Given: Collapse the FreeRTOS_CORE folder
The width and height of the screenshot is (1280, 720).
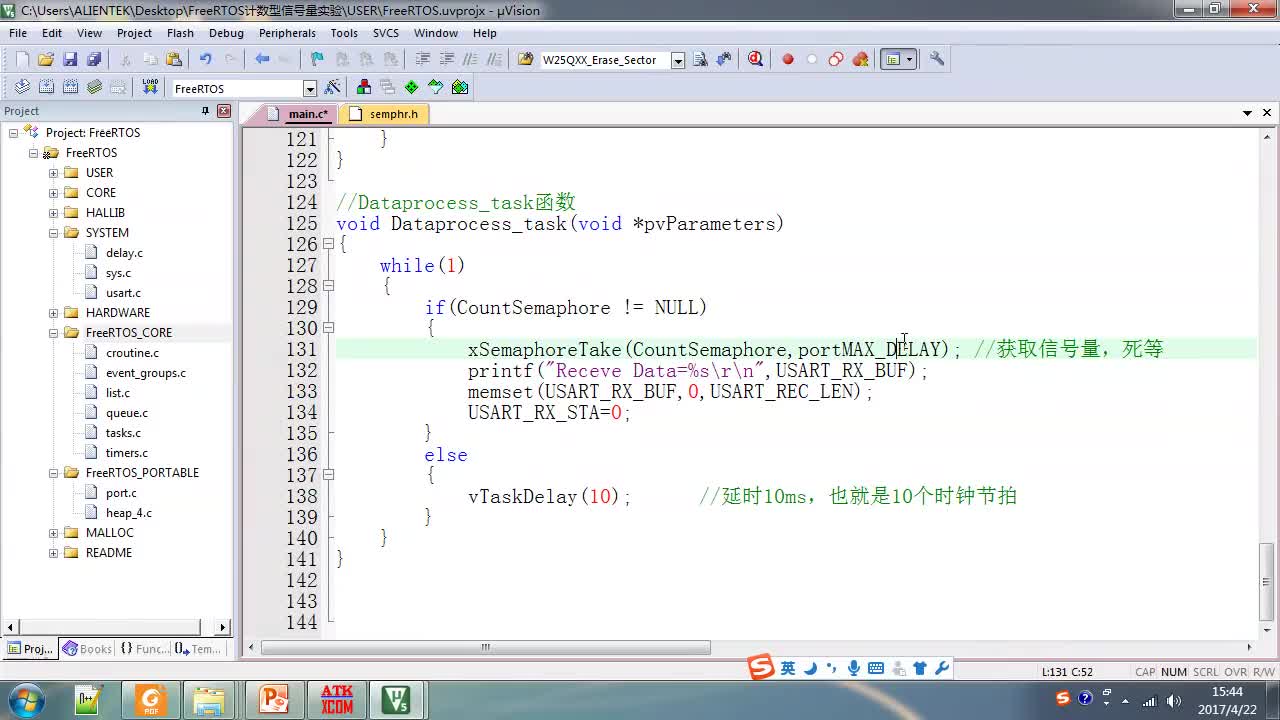Looking at the screenshot, I should tap(54, 333).
